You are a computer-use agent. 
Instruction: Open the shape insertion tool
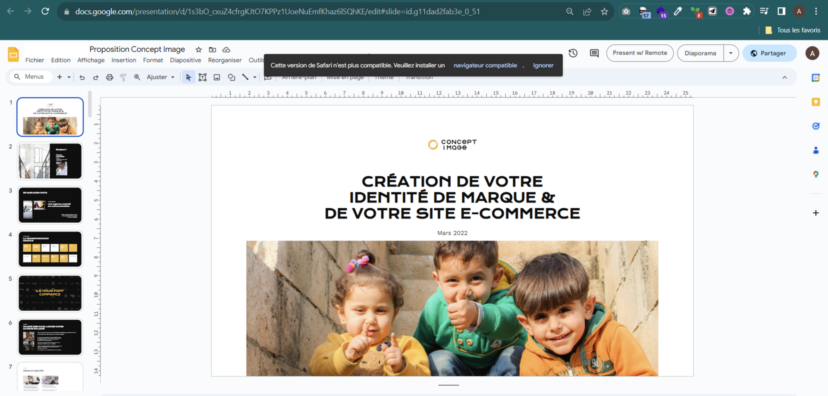pyautogui.click(x=231, y=77)
